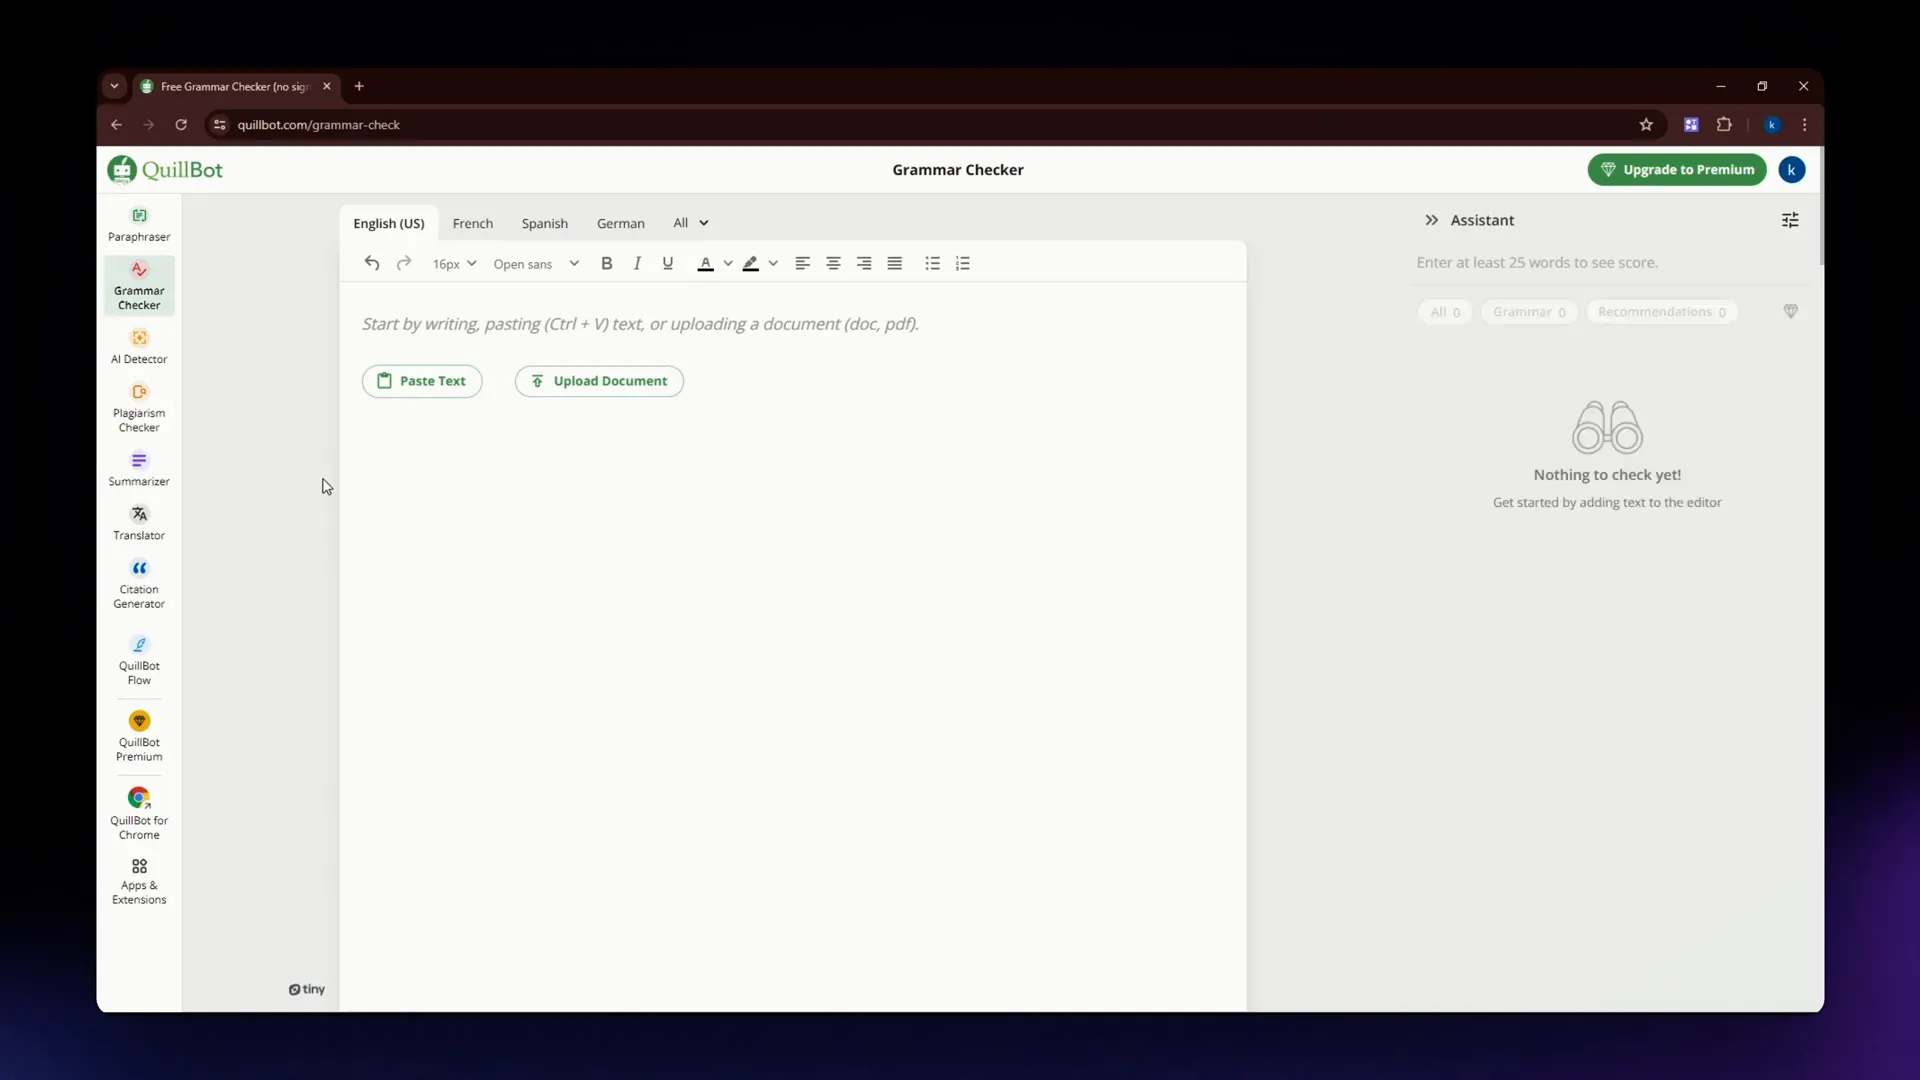
Task: Open the Plagiarism Checker tool
Action: click(139, 408)
